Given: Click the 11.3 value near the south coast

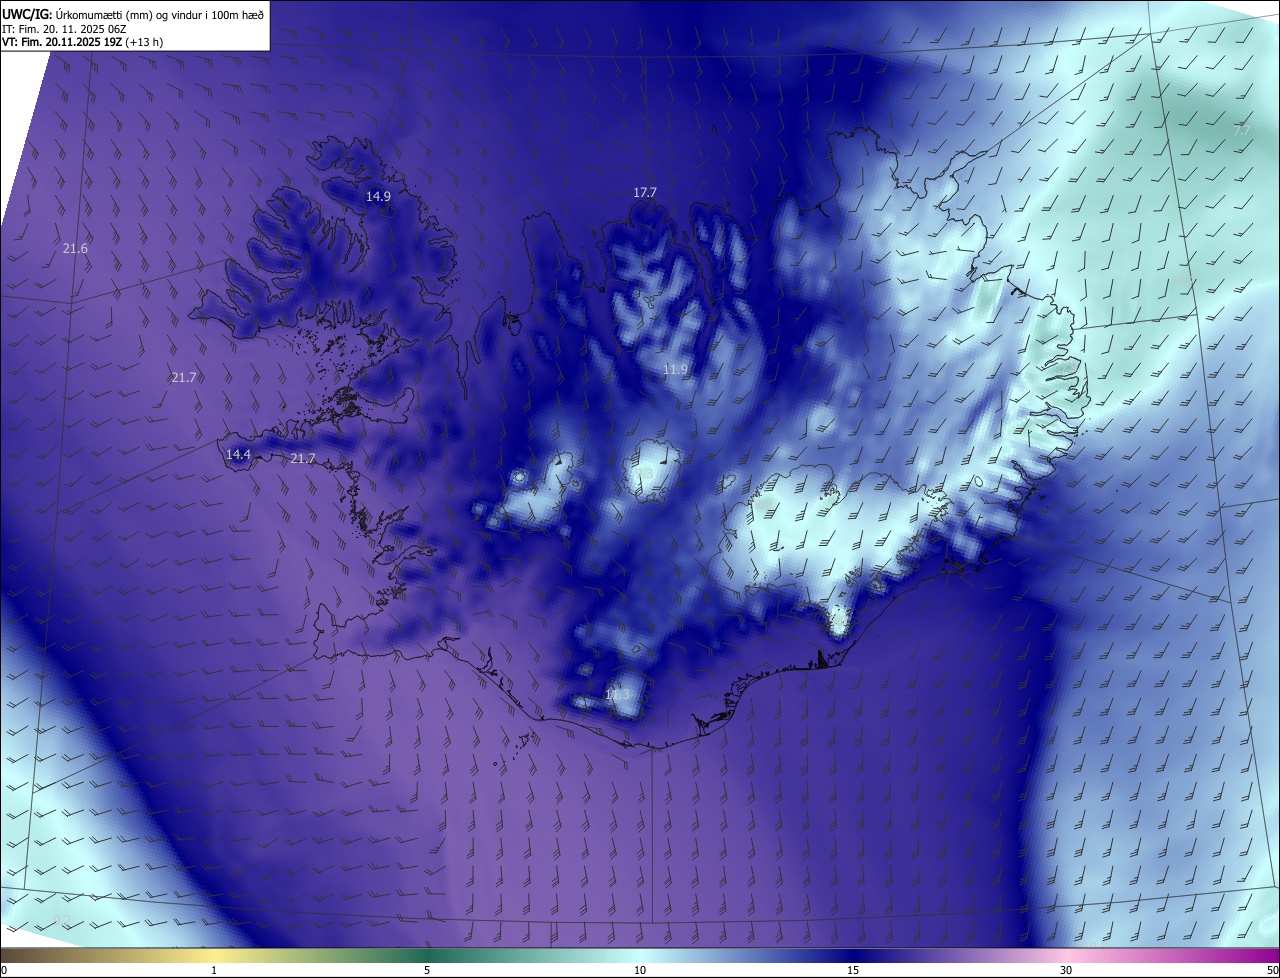Looking at the screenshot, I should coord(618,695).
